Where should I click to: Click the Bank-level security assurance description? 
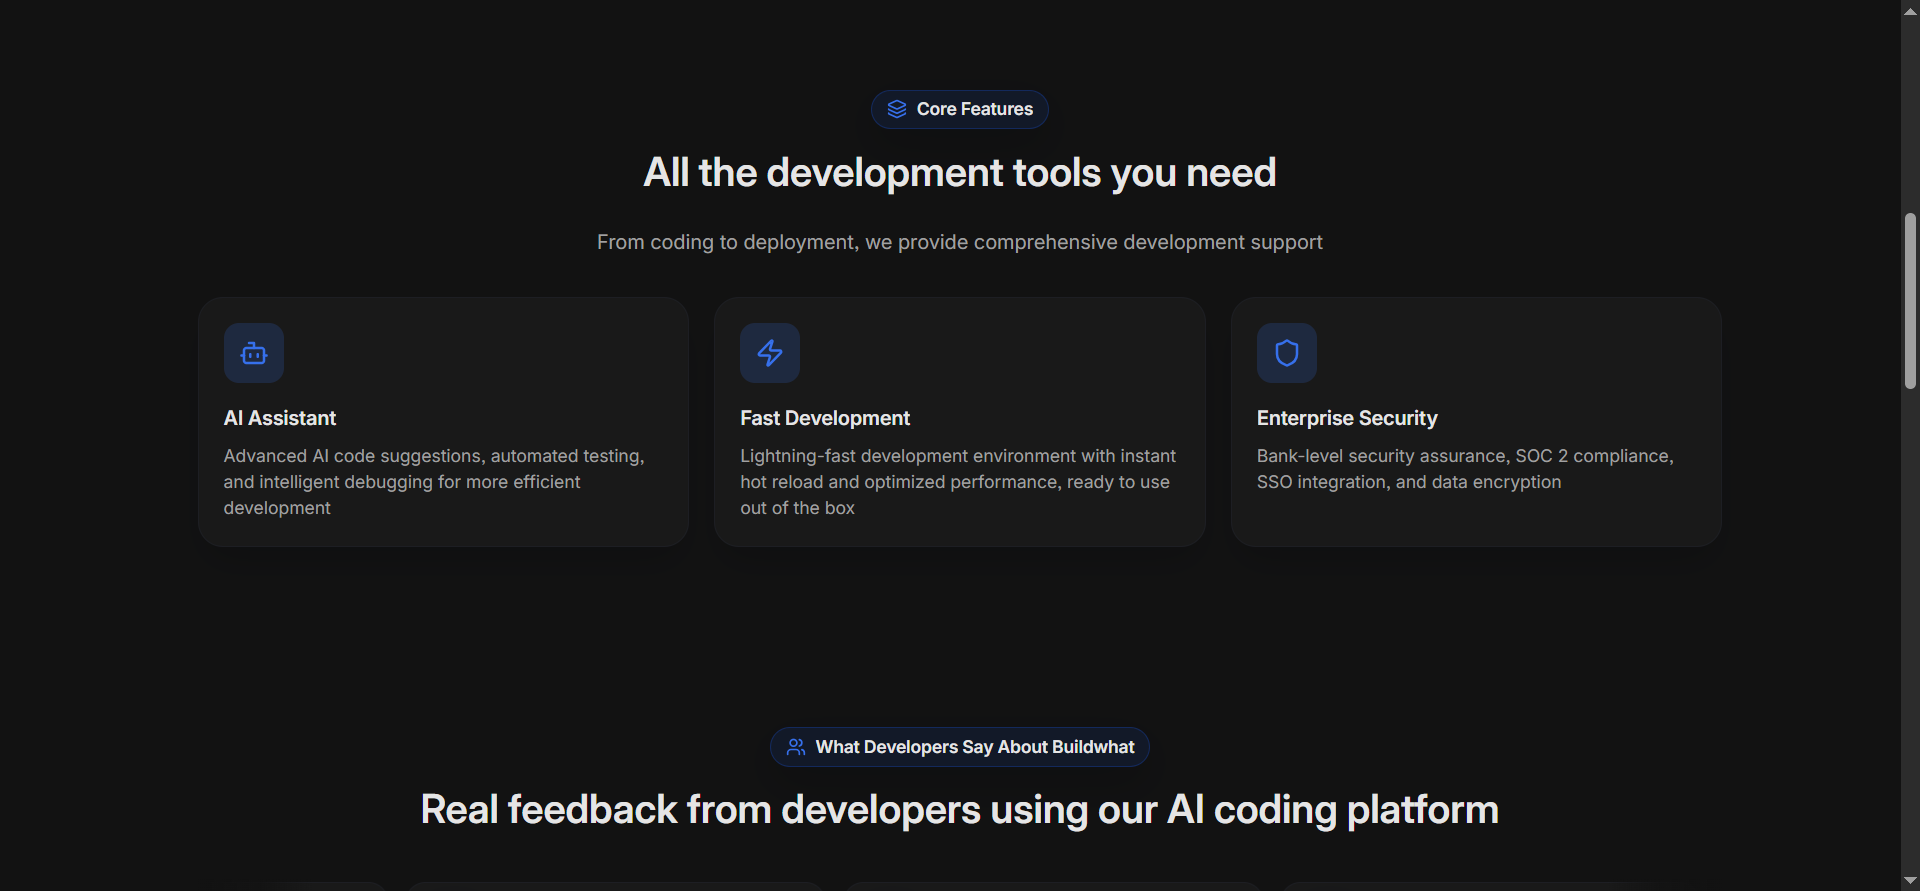[x=1465, y=469]
